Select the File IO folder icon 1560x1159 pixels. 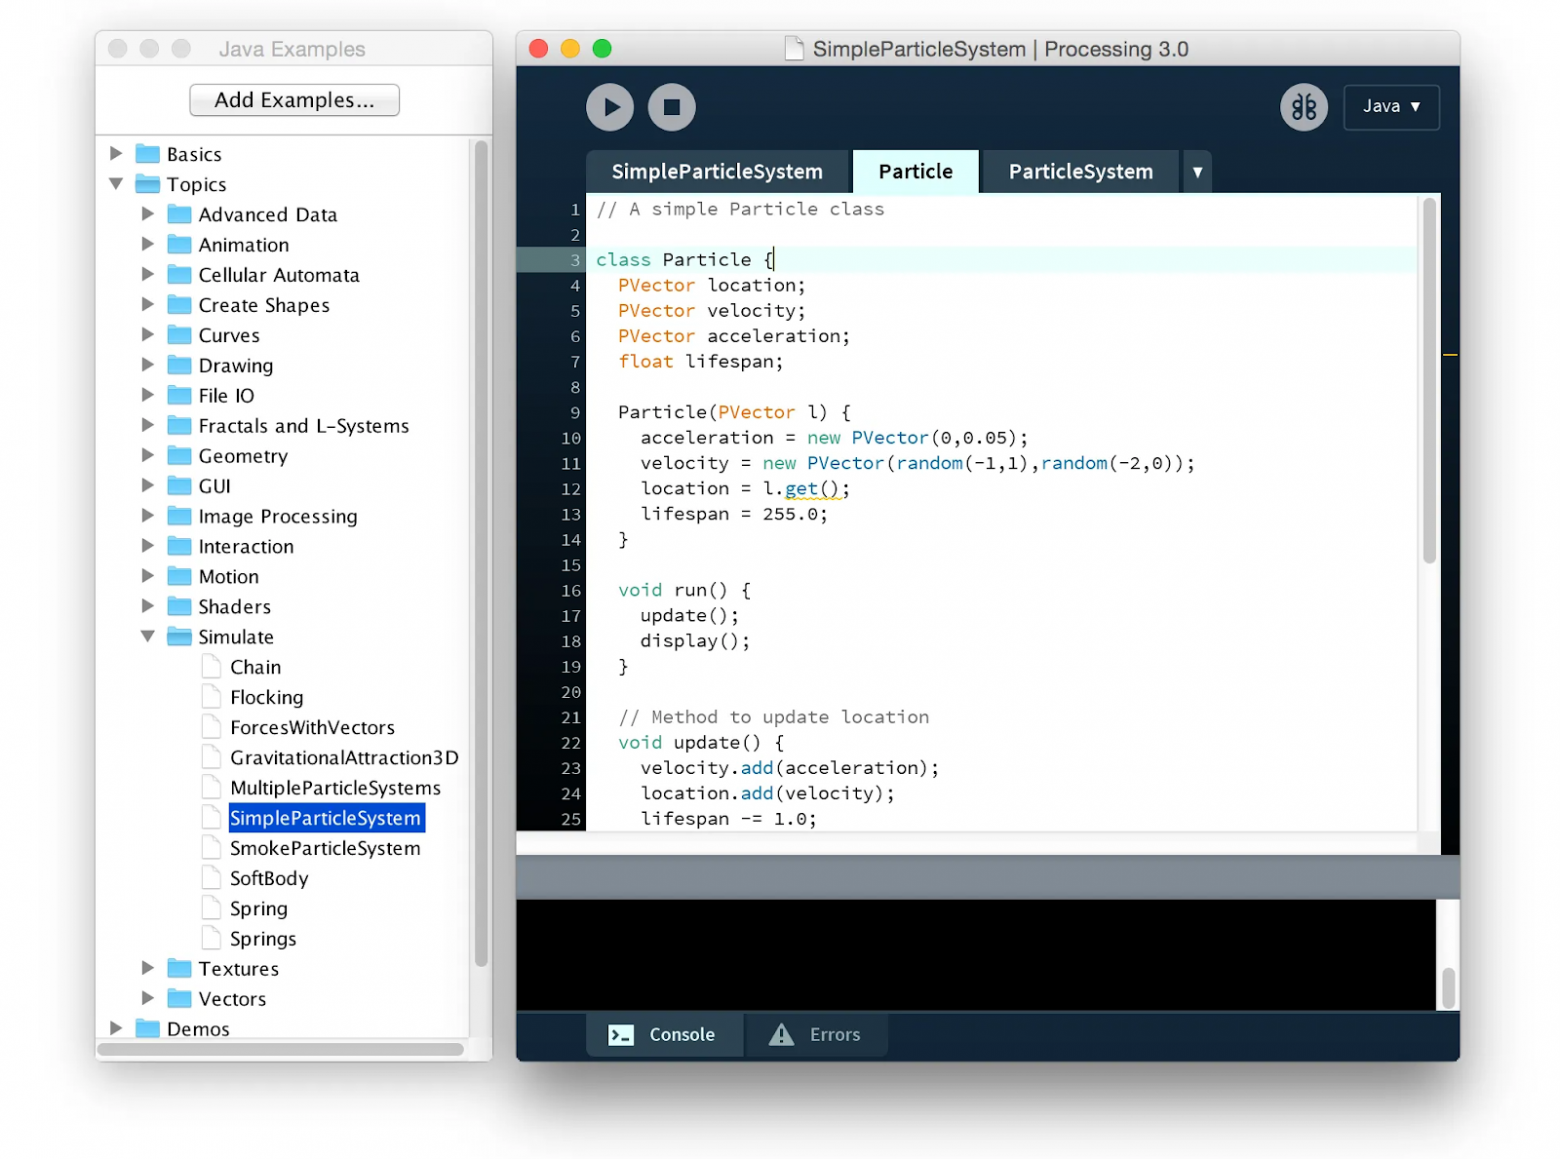click(180, 394)
